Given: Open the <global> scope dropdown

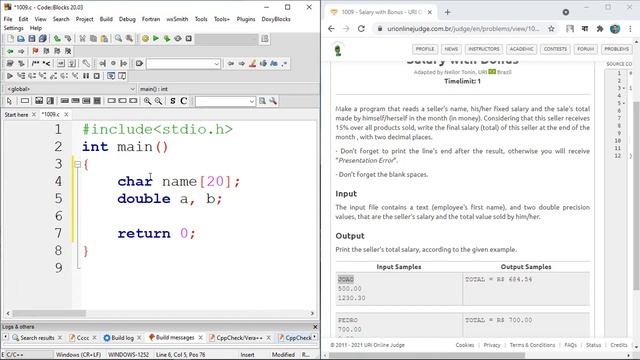Looking at the screenshot, I should tap(70, 89).
